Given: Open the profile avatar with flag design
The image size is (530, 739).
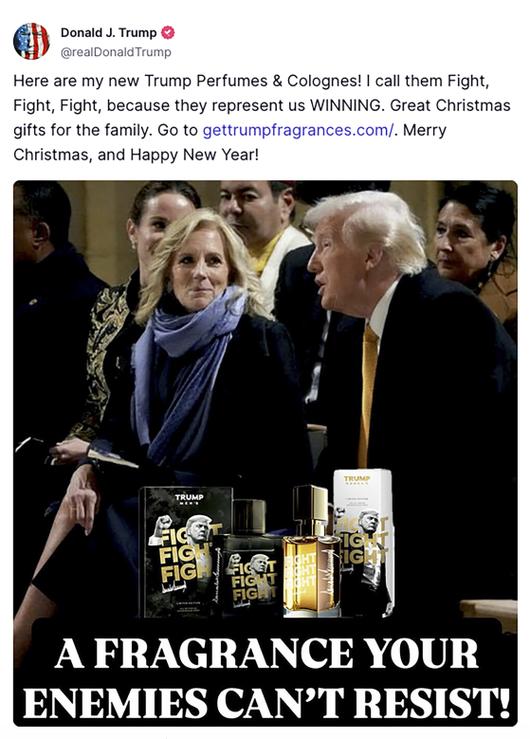Looking at the screenshot, I should [x=31, y=41].
